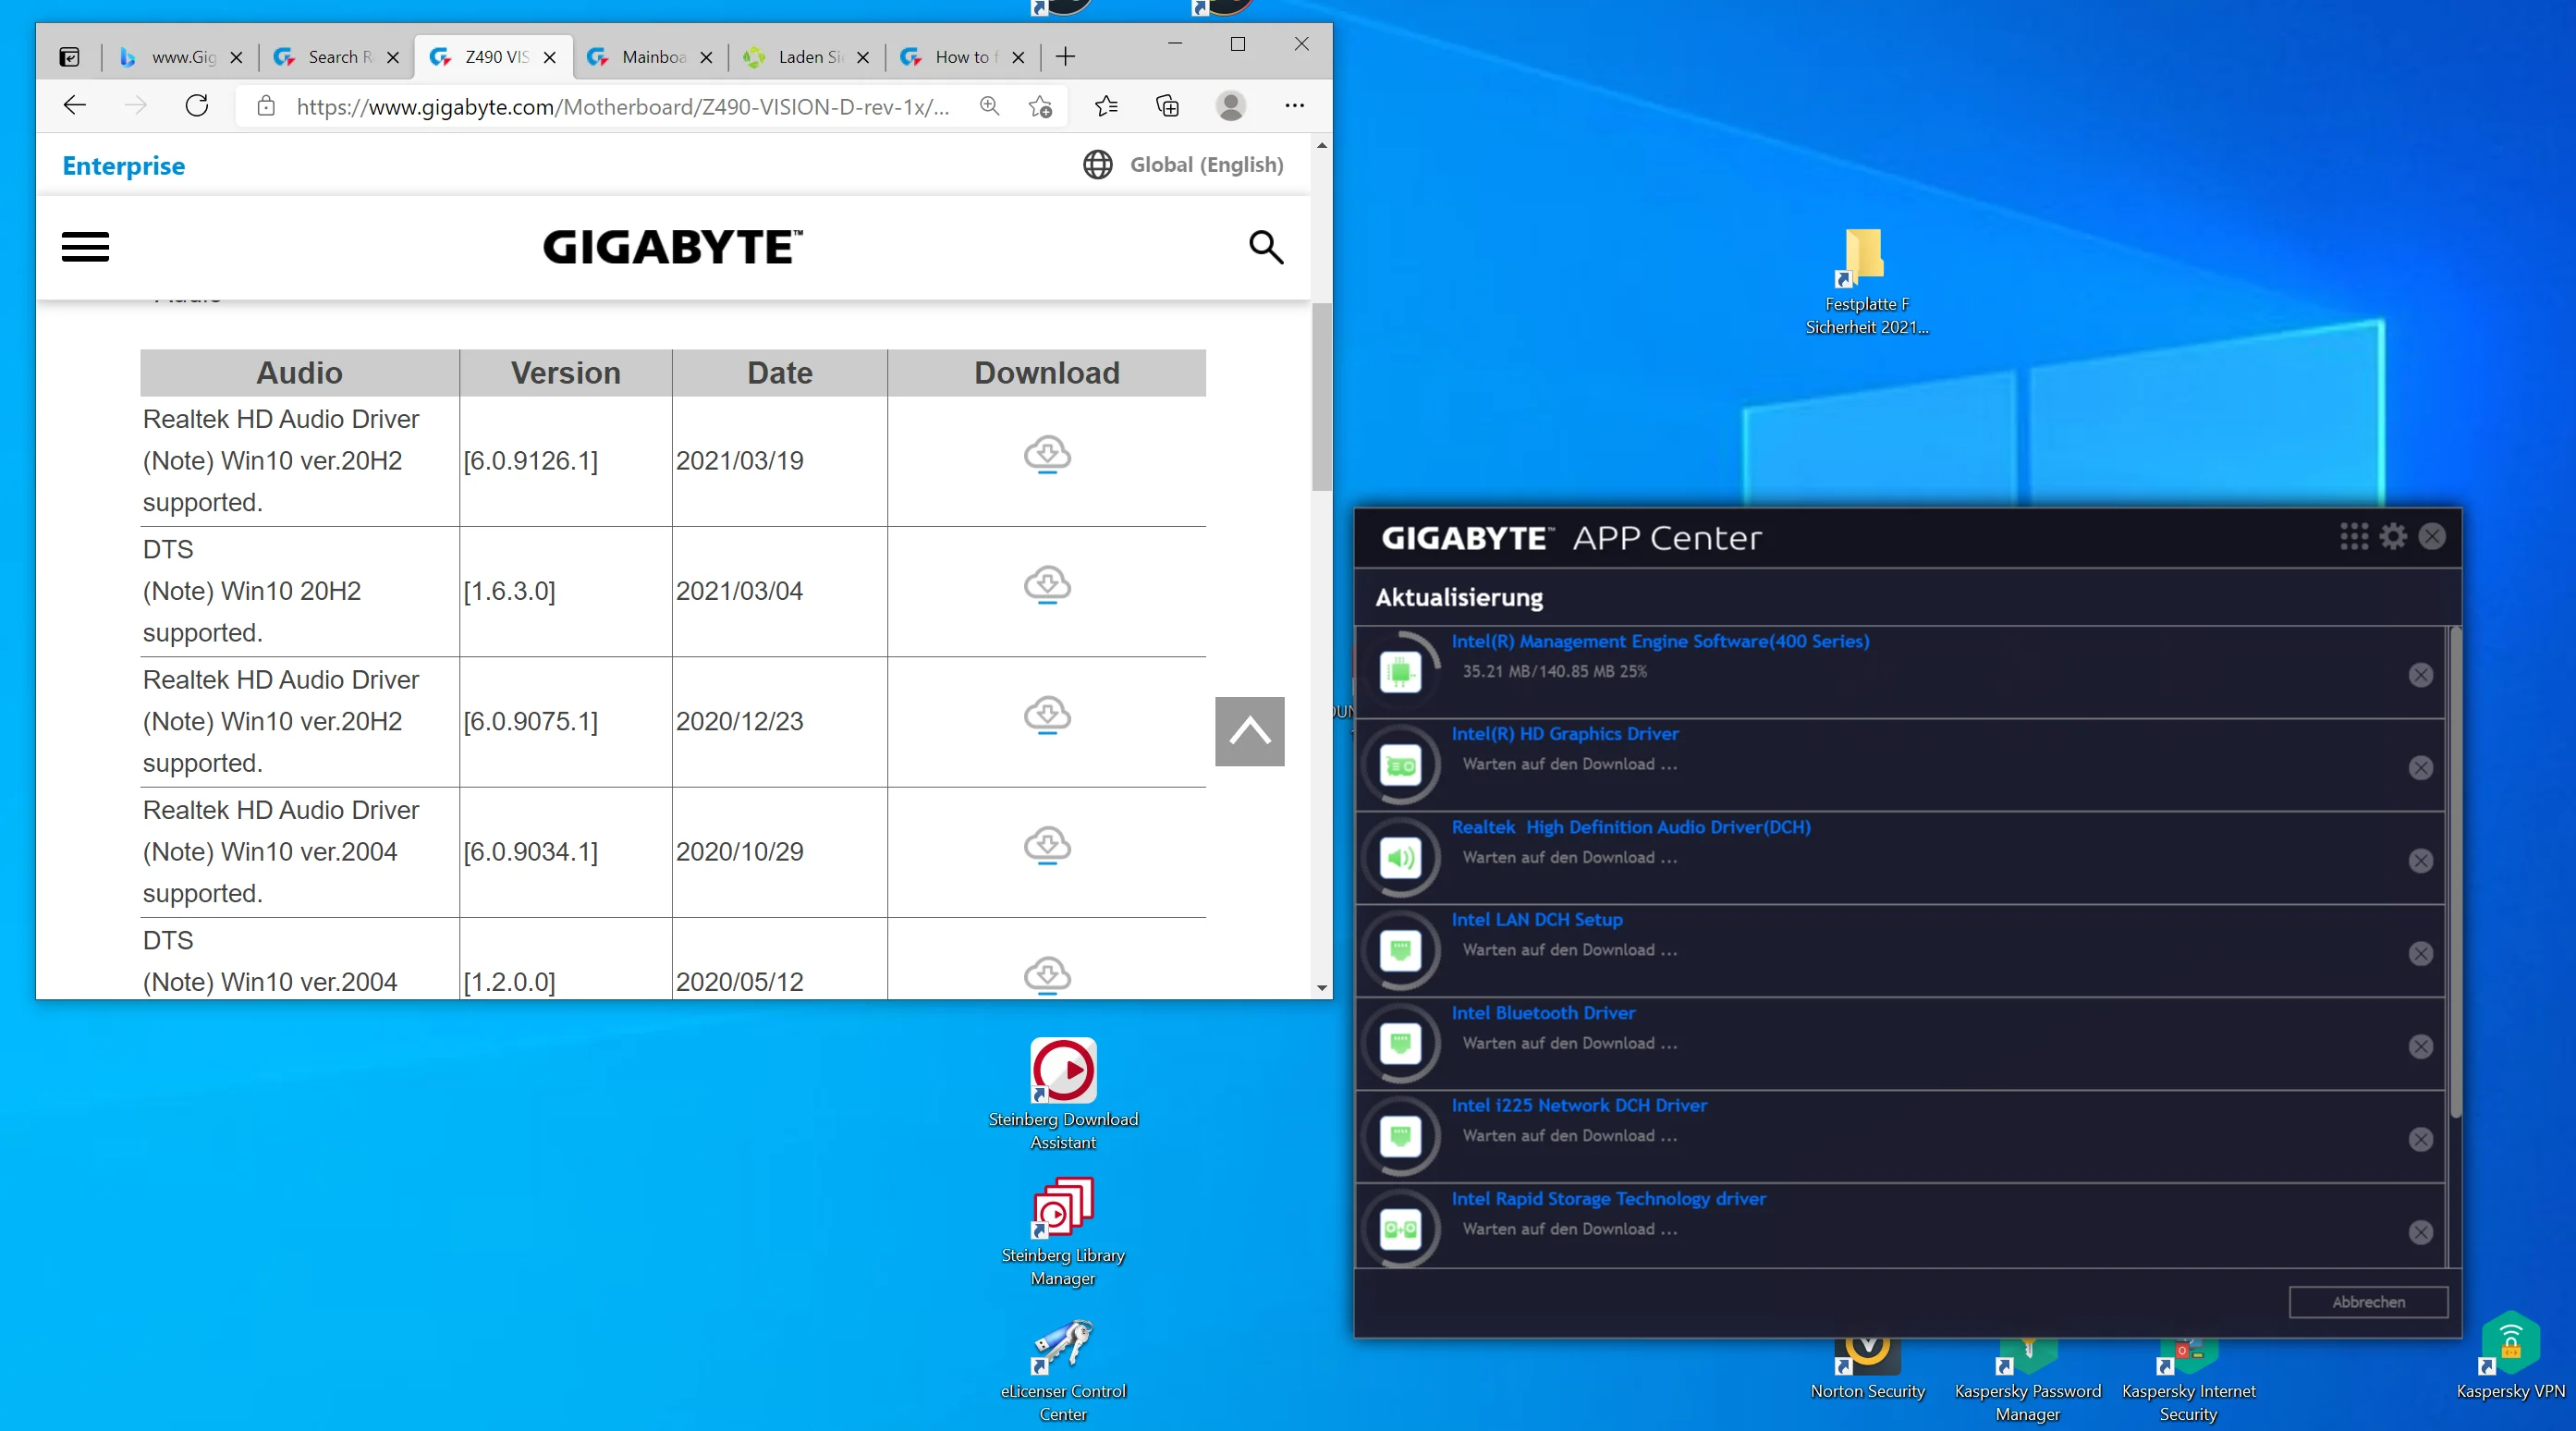This screenshot has height=1431, width=2576.
Task: Switch to the Search R browser tab
Action: pos(337,57)
